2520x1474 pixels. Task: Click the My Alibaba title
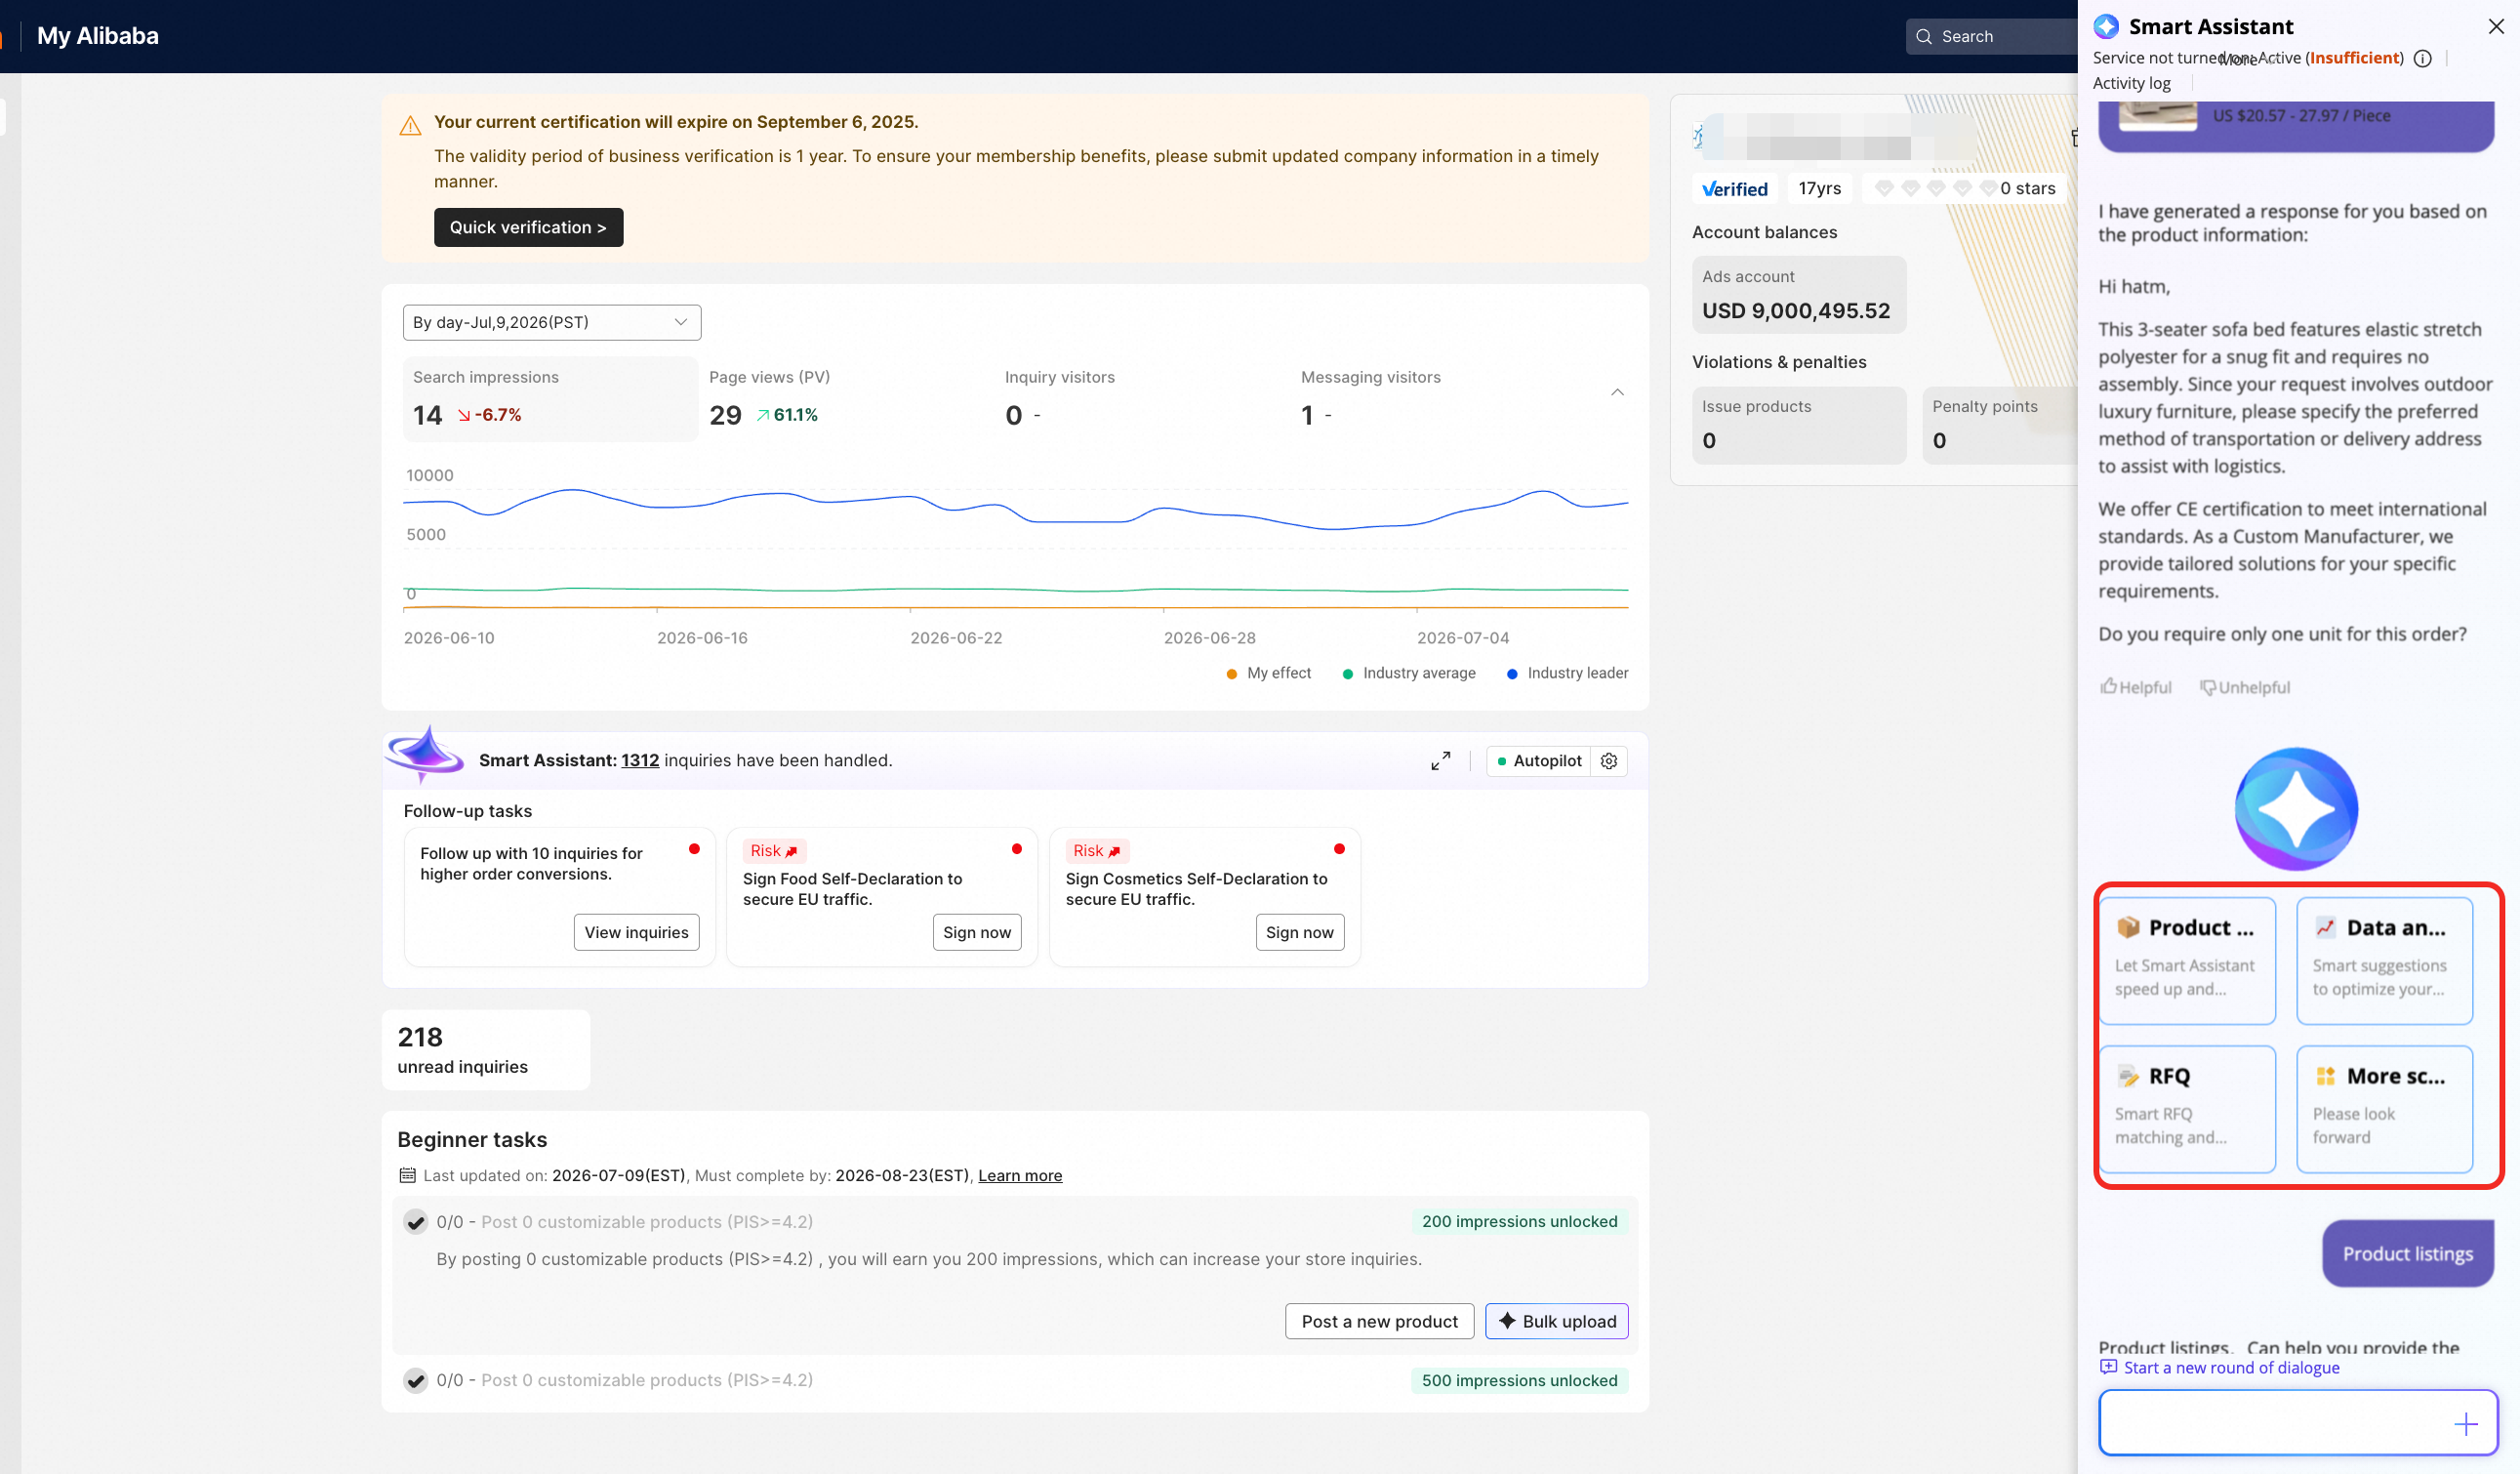pos(98,36)
